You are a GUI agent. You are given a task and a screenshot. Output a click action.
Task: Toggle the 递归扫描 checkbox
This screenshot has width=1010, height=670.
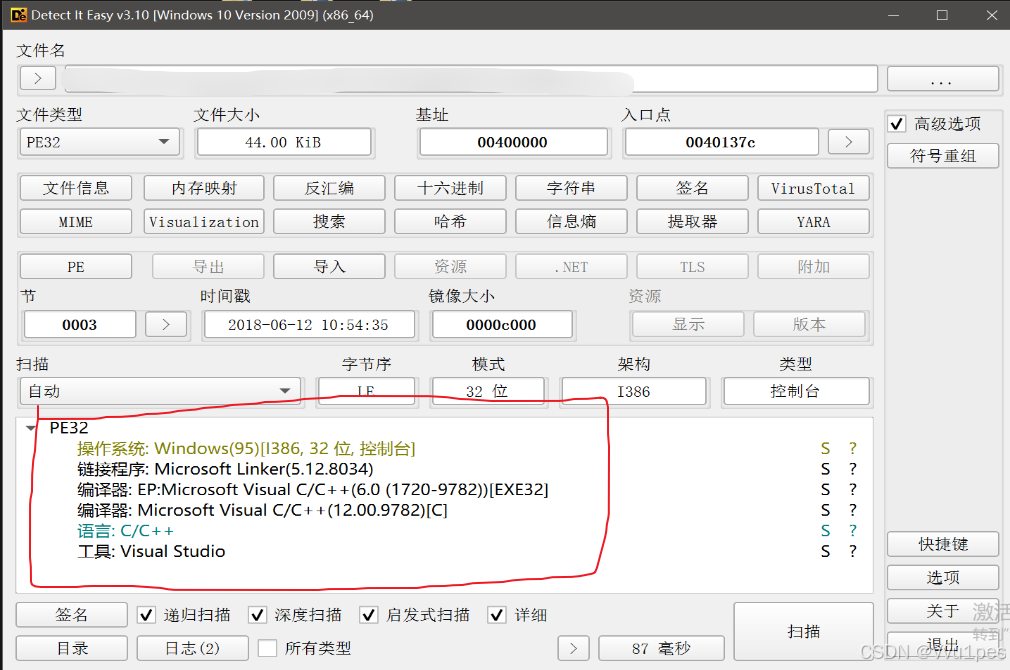tap(146, 615)
